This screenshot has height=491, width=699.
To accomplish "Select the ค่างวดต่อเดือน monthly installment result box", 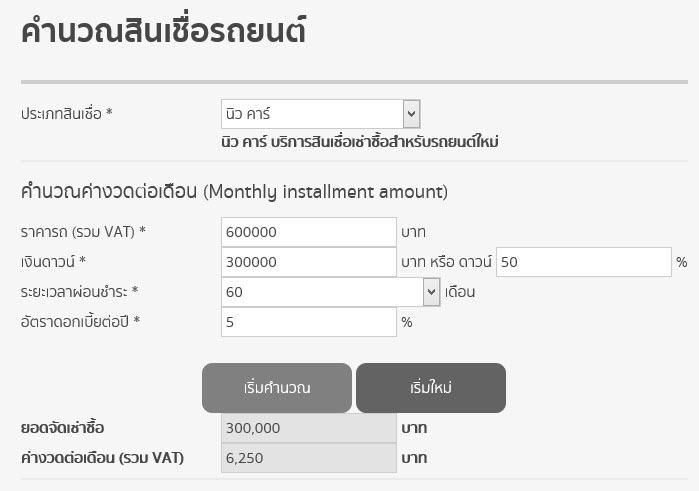I will coord(308,458).
